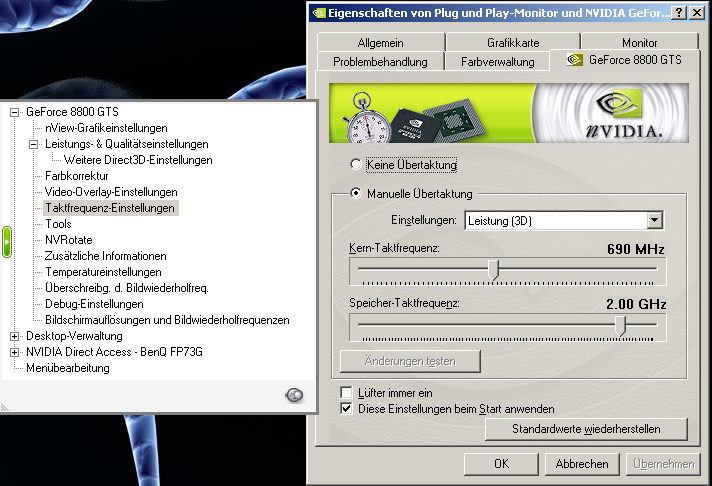Select Keine Übertaktung radio button
Screen dimensions: 712x486
356,164
